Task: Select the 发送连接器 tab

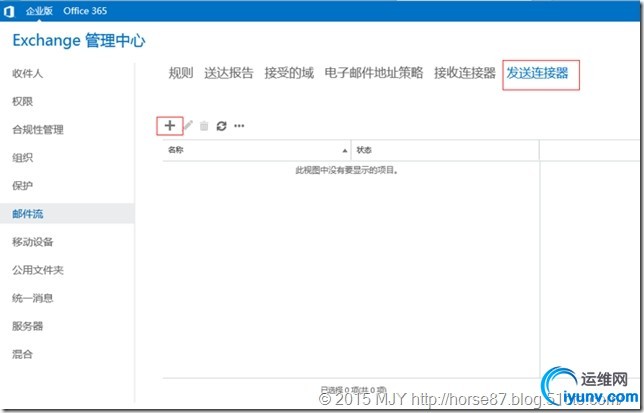Action: pos(537,73)
